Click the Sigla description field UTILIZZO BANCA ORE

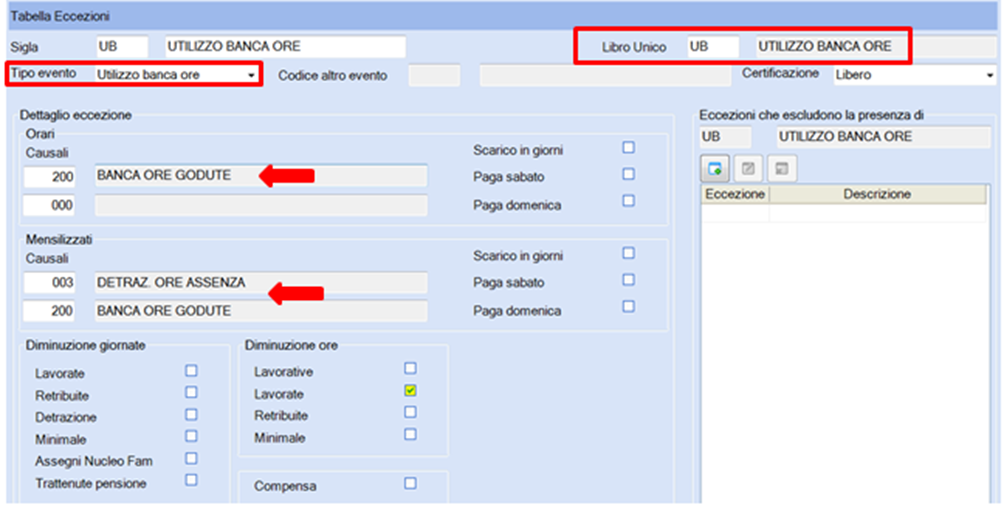click(286, 47)
